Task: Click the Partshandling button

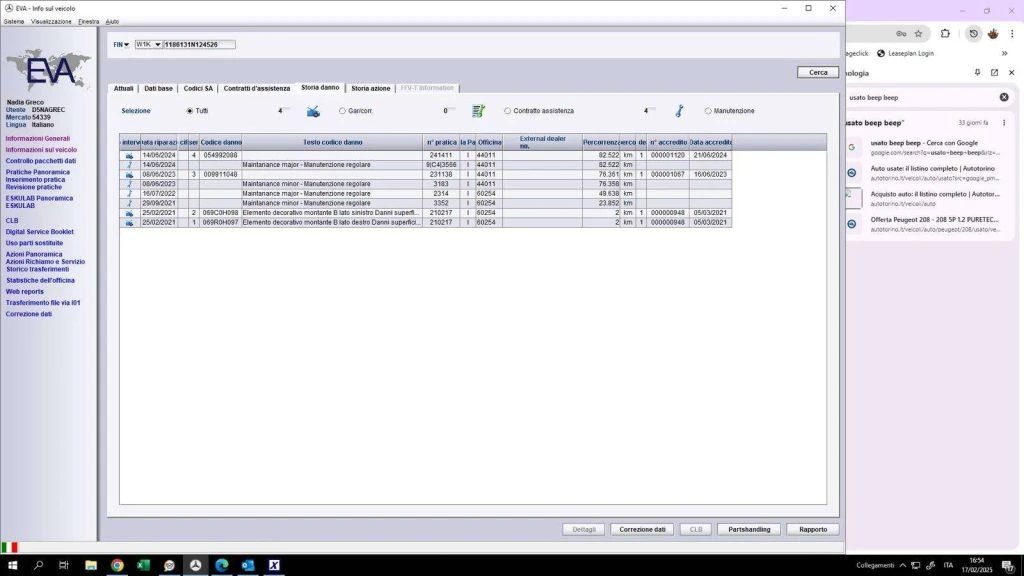Action: click(x=749, y=530)
